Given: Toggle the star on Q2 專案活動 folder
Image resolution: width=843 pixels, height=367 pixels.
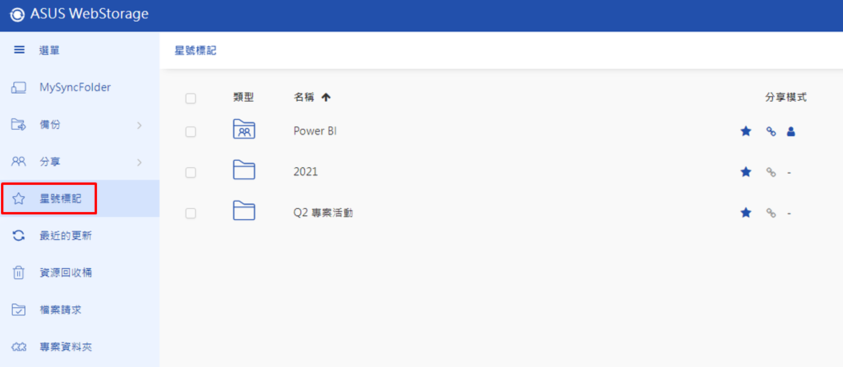Looking at the screenshot, I should click(x=746, y=213).
